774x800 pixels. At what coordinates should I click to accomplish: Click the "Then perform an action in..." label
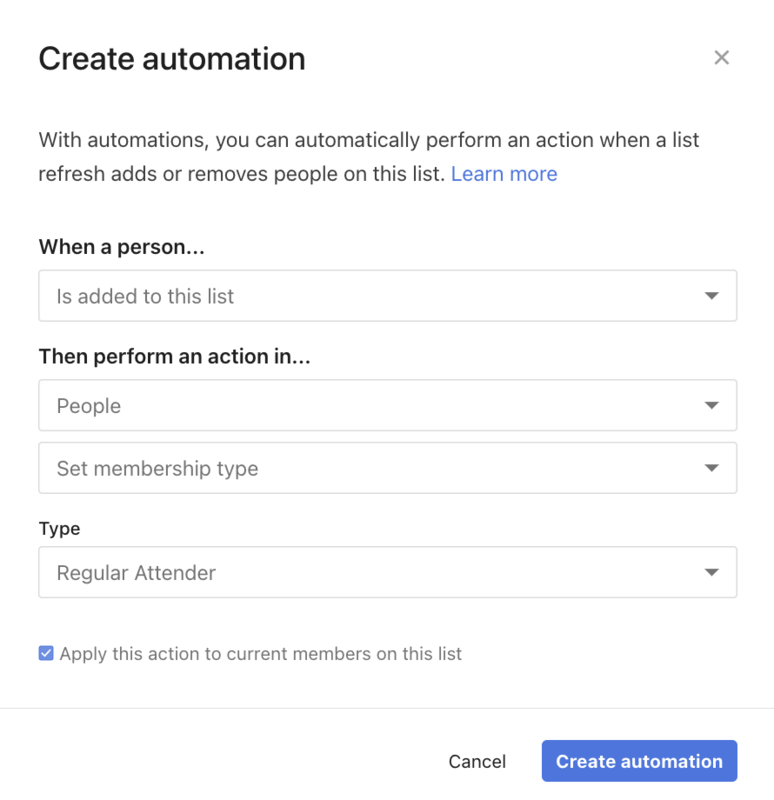tap(174, 357)
